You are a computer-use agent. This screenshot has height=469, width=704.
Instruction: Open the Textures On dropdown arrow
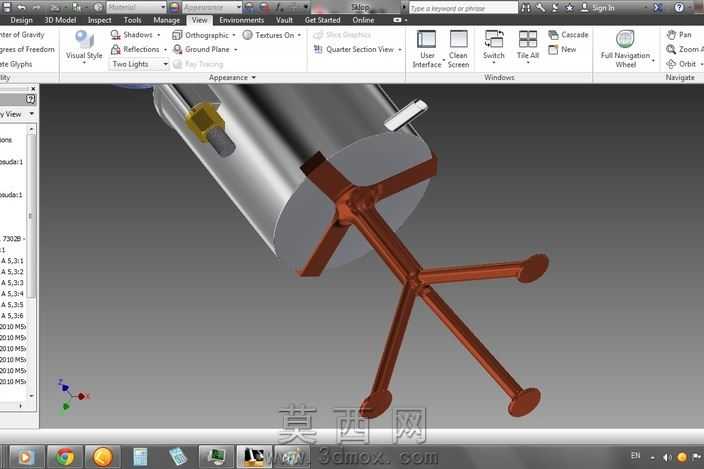pyautogui.click(x=299, y=35)
